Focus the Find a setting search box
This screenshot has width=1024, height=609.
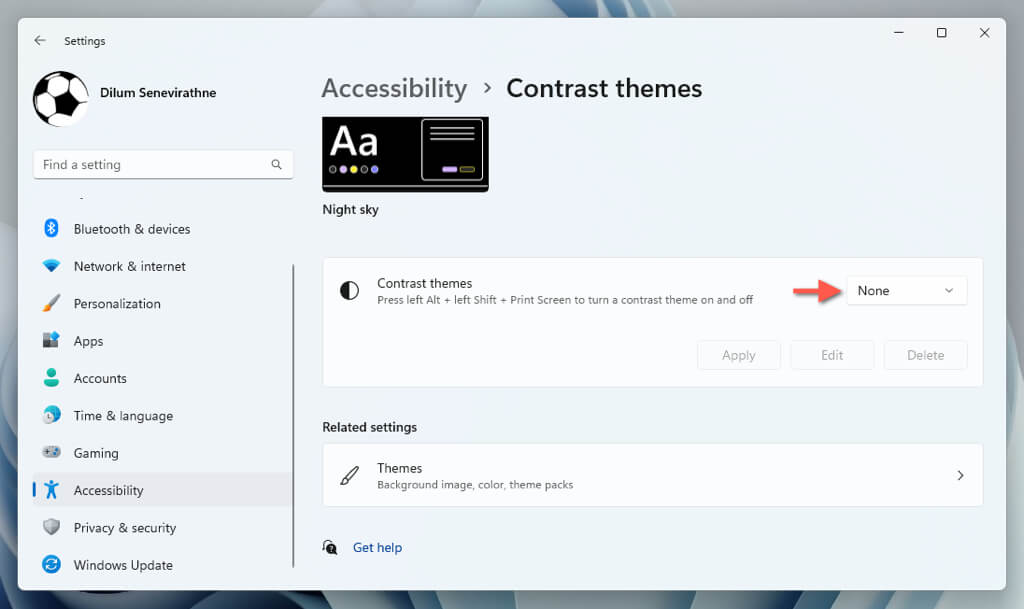(x=154, y=165)
